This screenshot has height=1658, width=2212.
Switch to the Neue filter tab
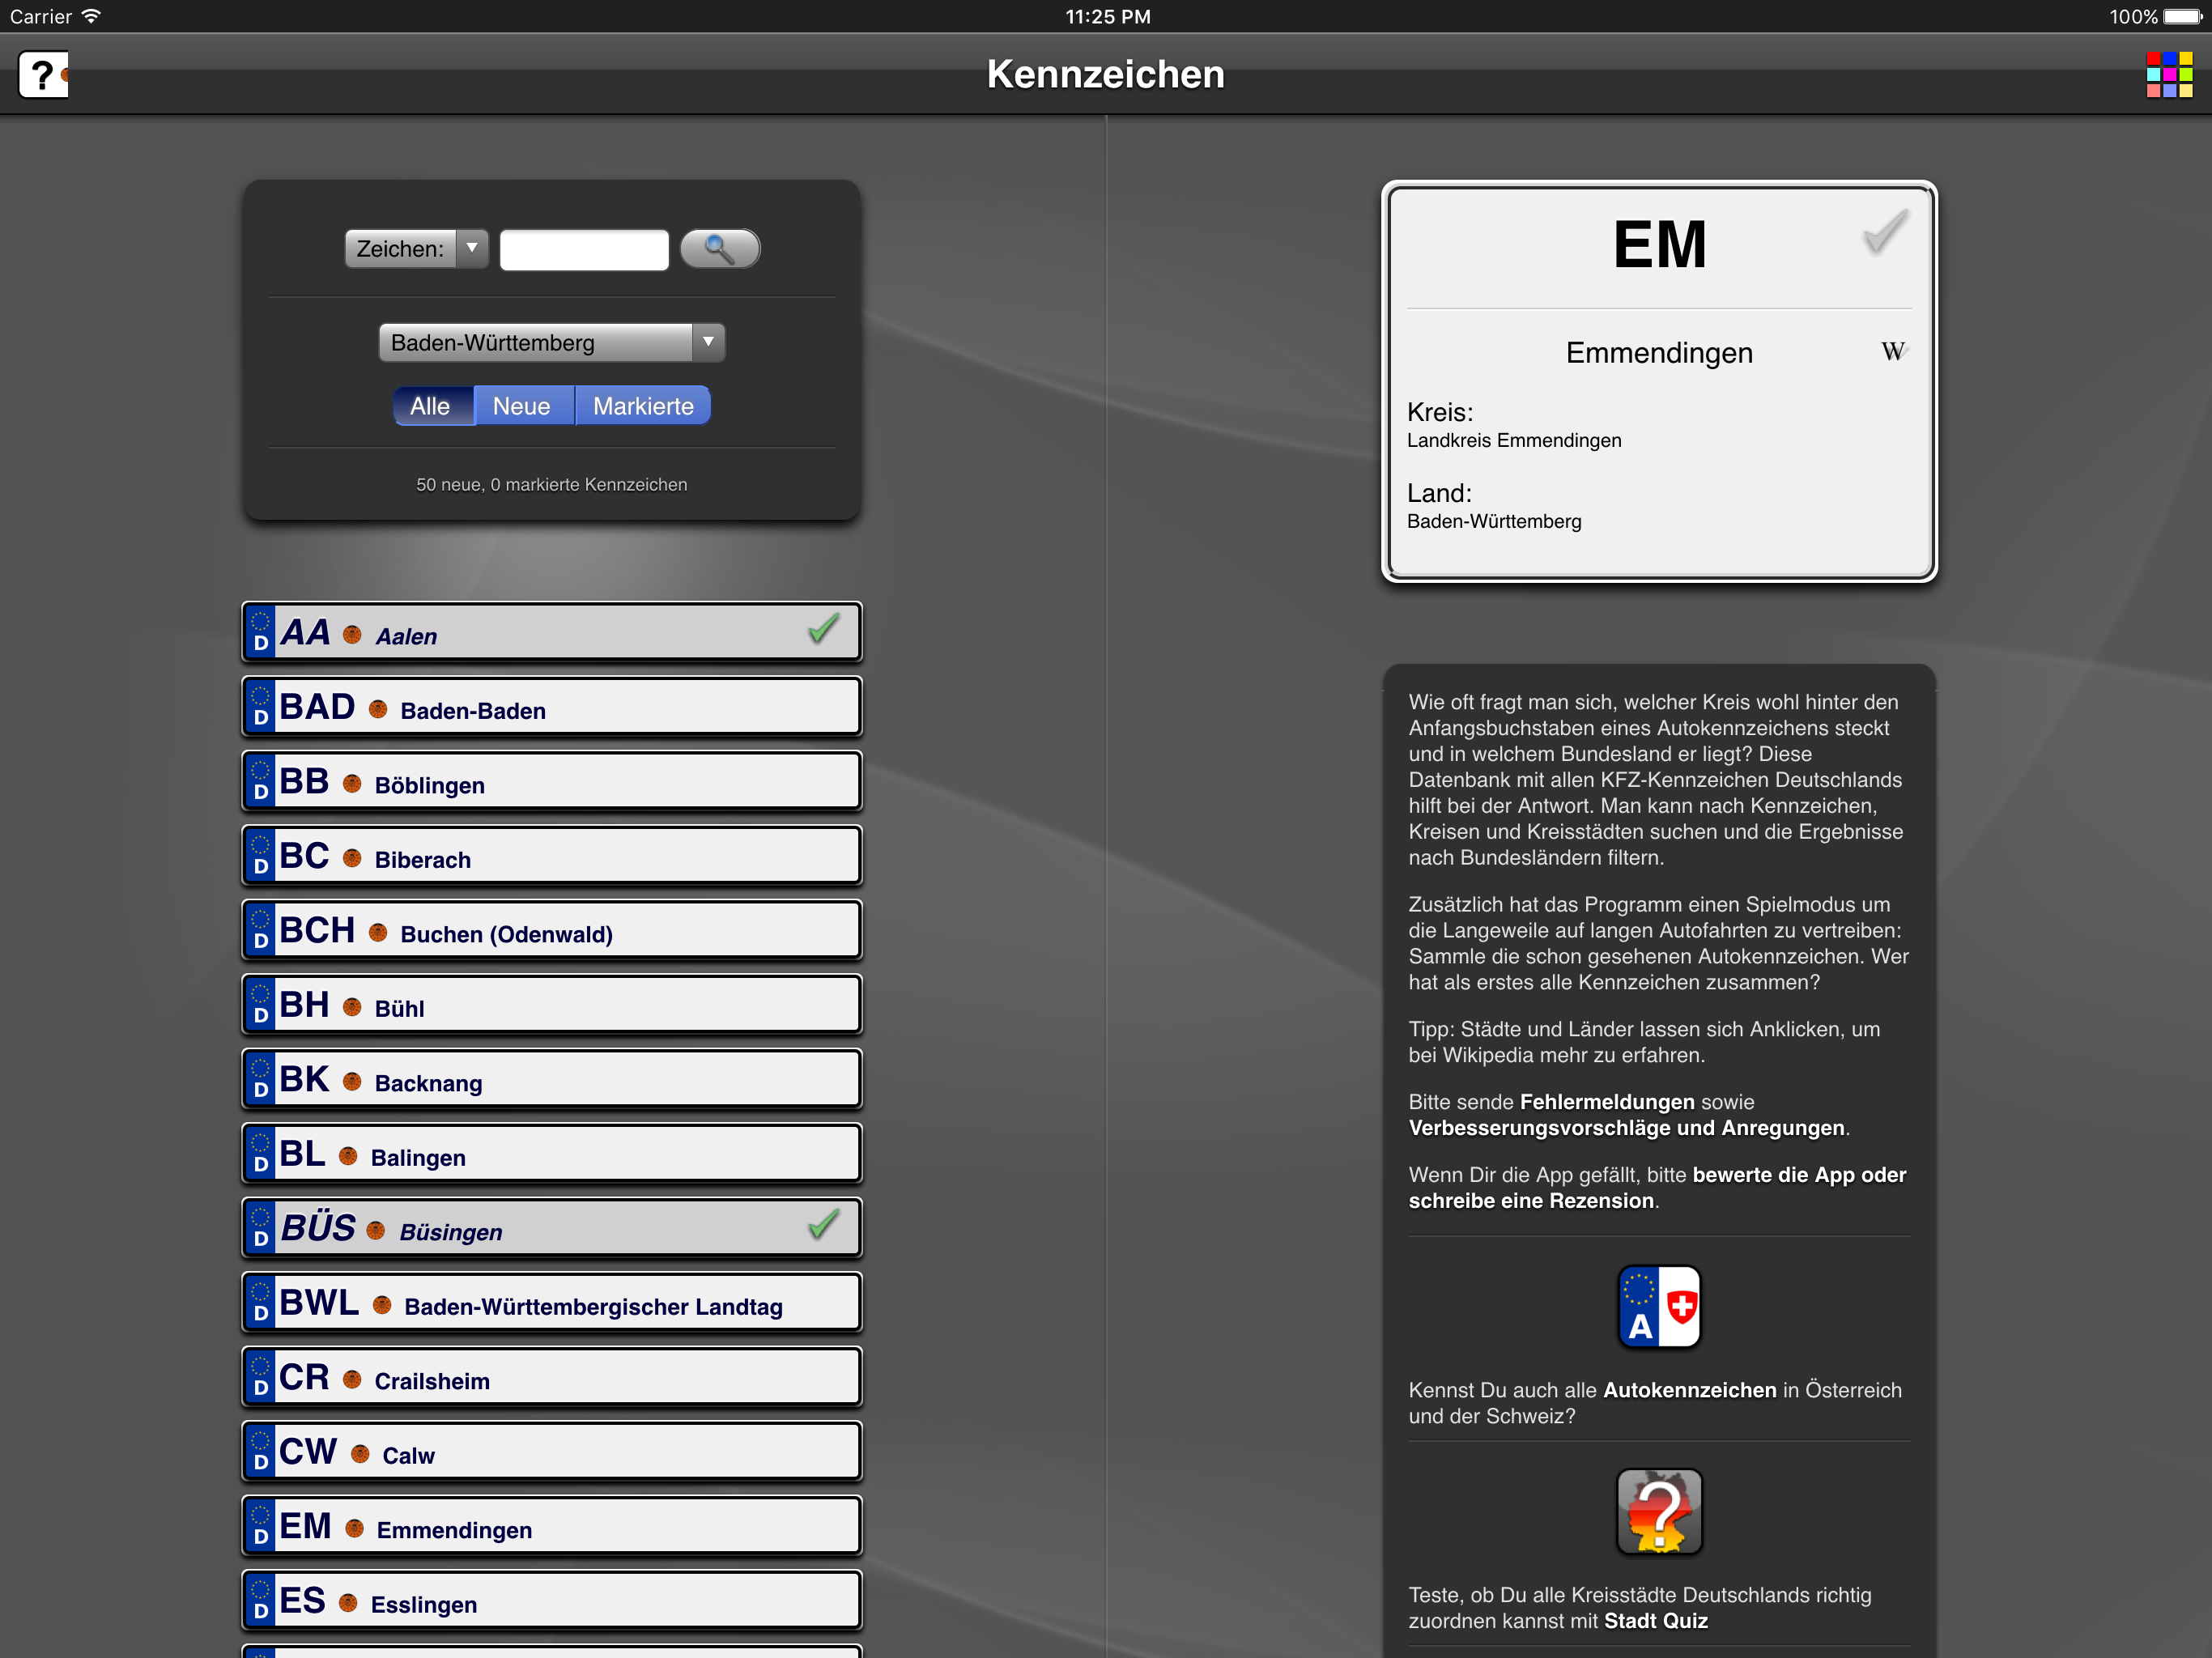click(523, 406)
